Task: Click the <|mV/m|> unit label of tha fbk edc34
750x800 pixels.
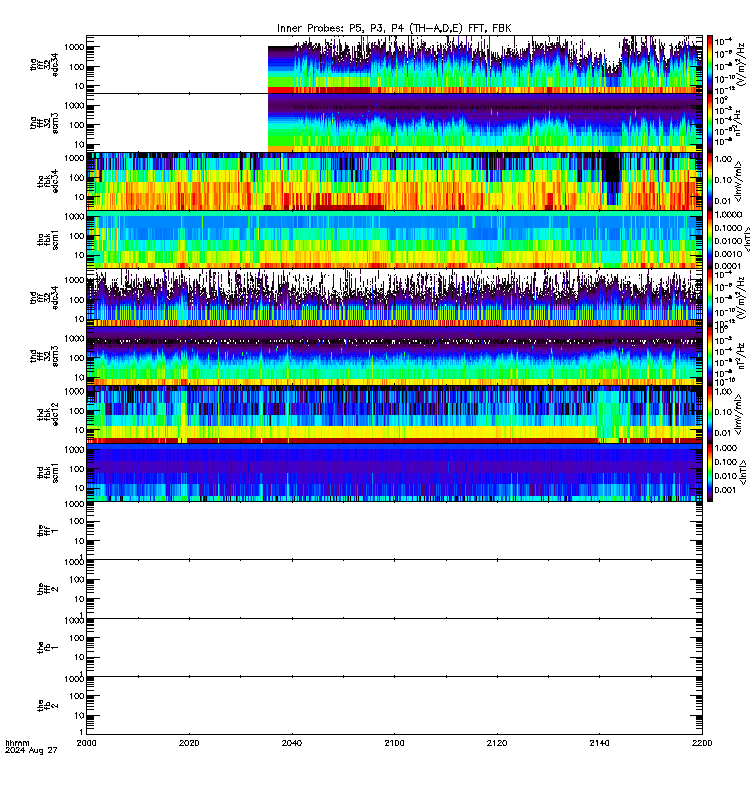Action: click(739, 181)
